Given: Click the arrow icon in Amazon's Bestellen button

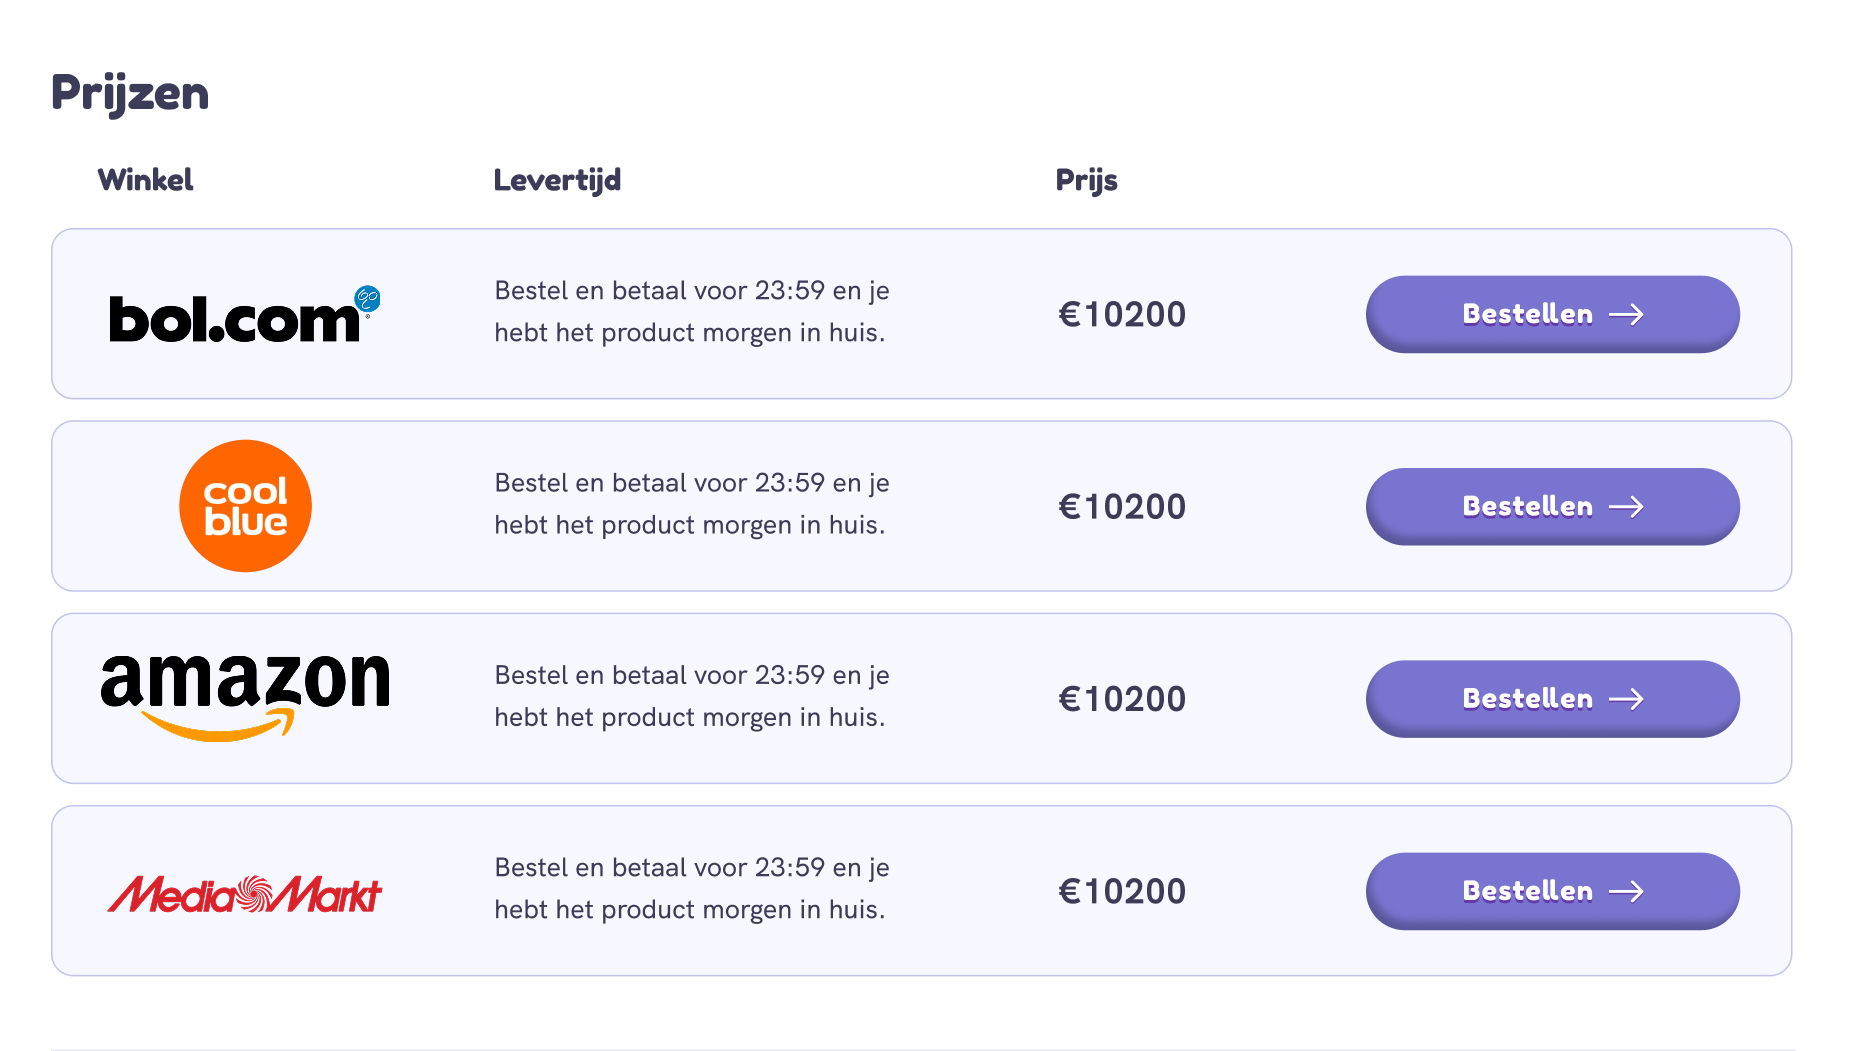Looking at the screenshot, I should (1626, 699).
